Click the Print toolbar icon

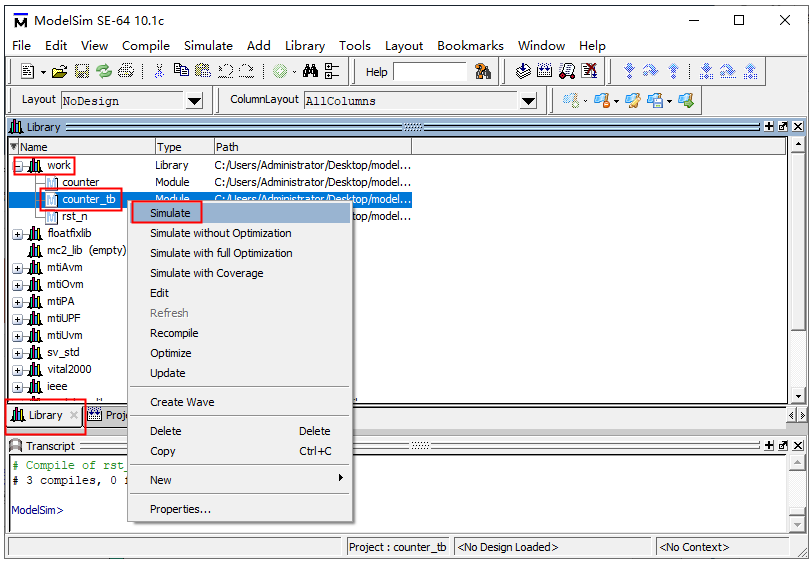coord(126,72)
